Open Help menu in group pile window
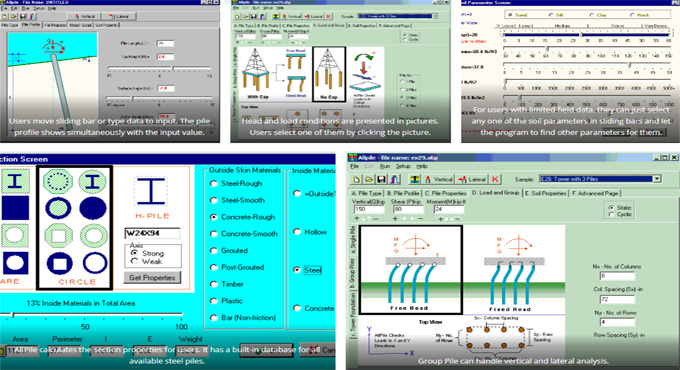Viewport: 680px width, 370px height. 422,167
